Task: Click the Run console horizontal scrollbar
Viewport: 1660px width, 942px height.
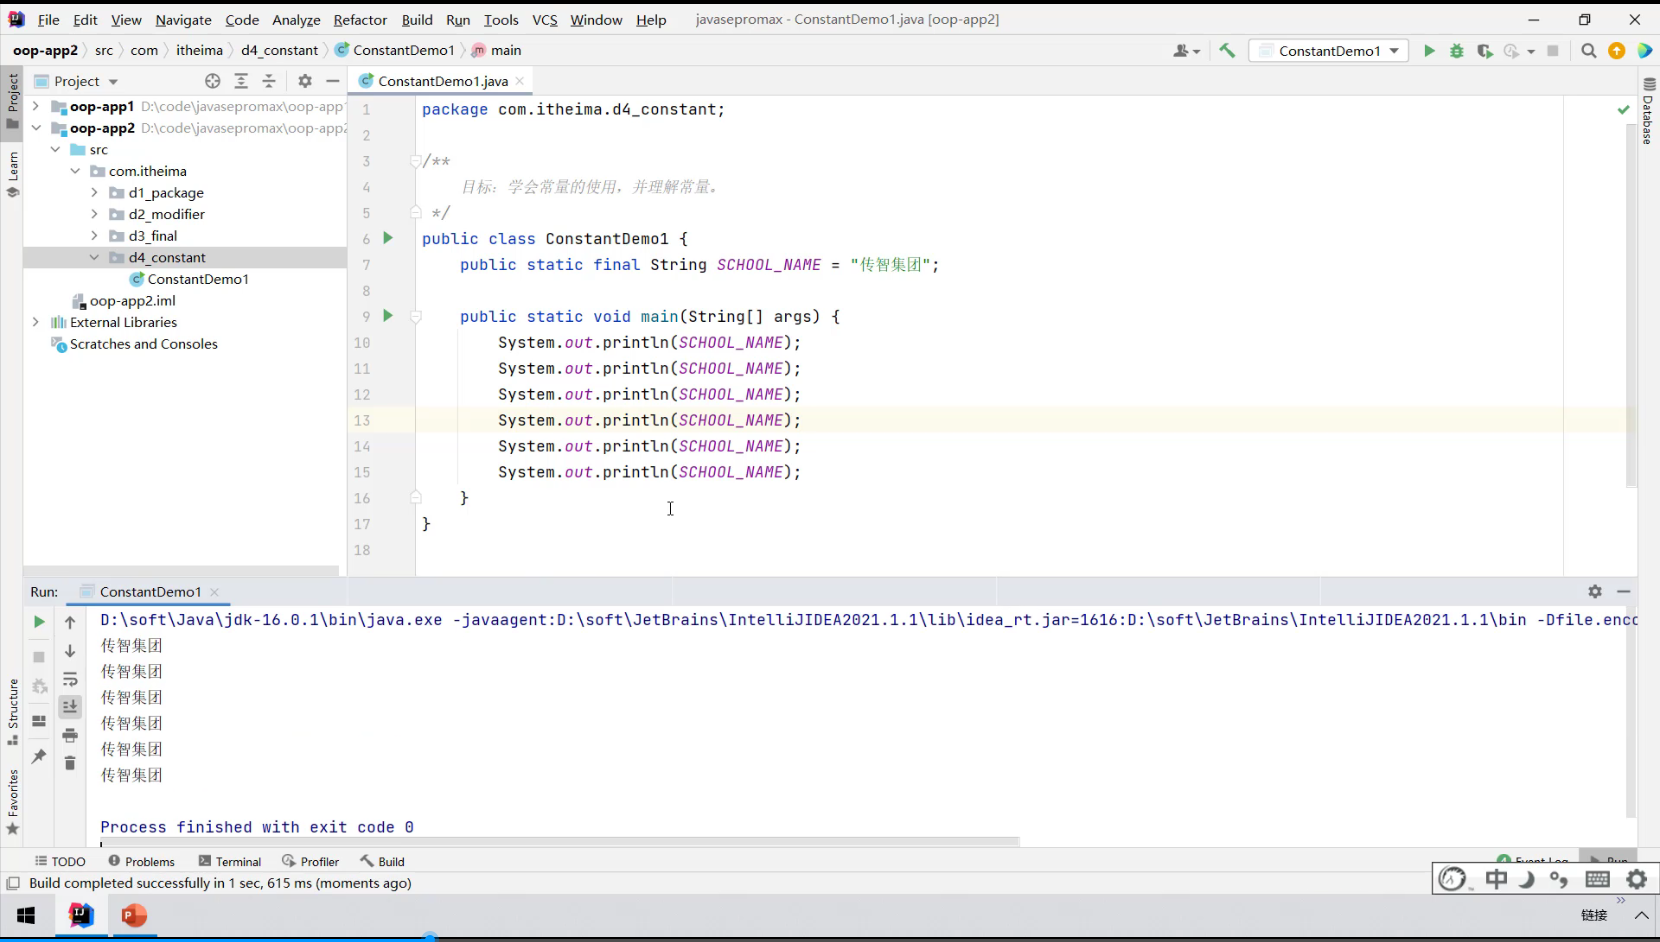Action: click(x=560, y=843)
